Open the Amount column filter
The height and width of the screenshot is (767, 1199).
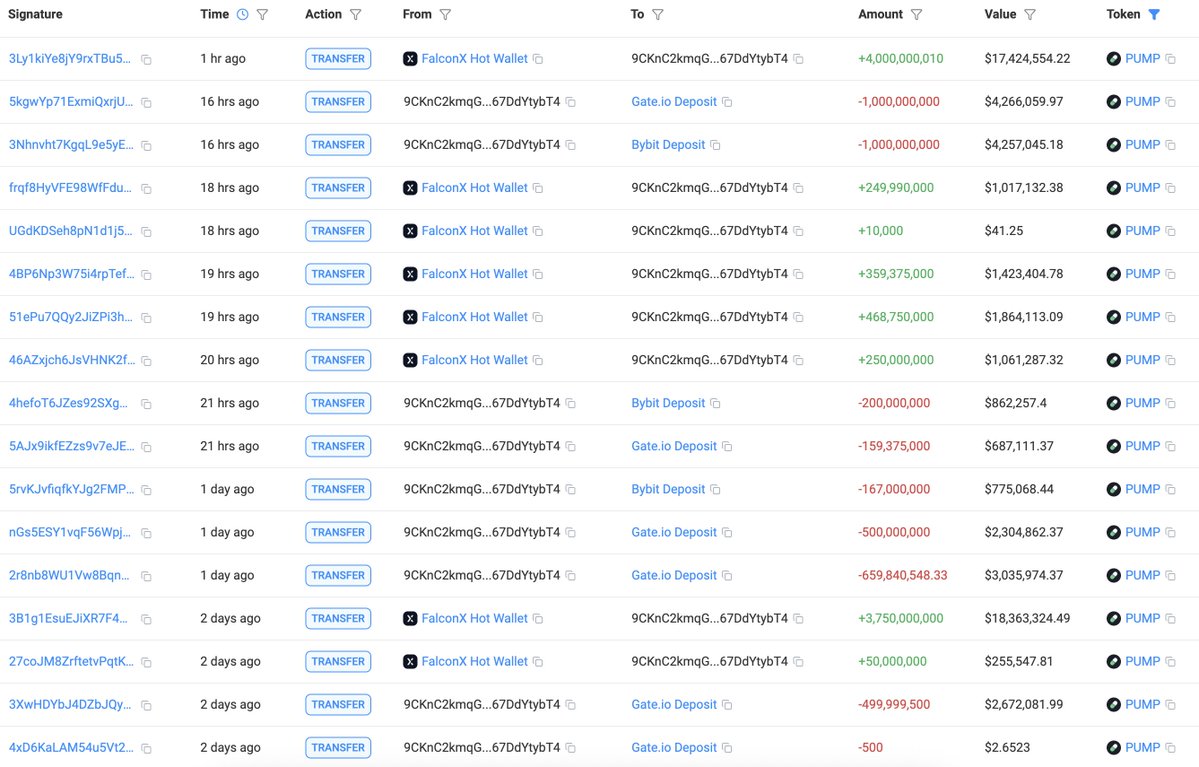tap(916, 15)
